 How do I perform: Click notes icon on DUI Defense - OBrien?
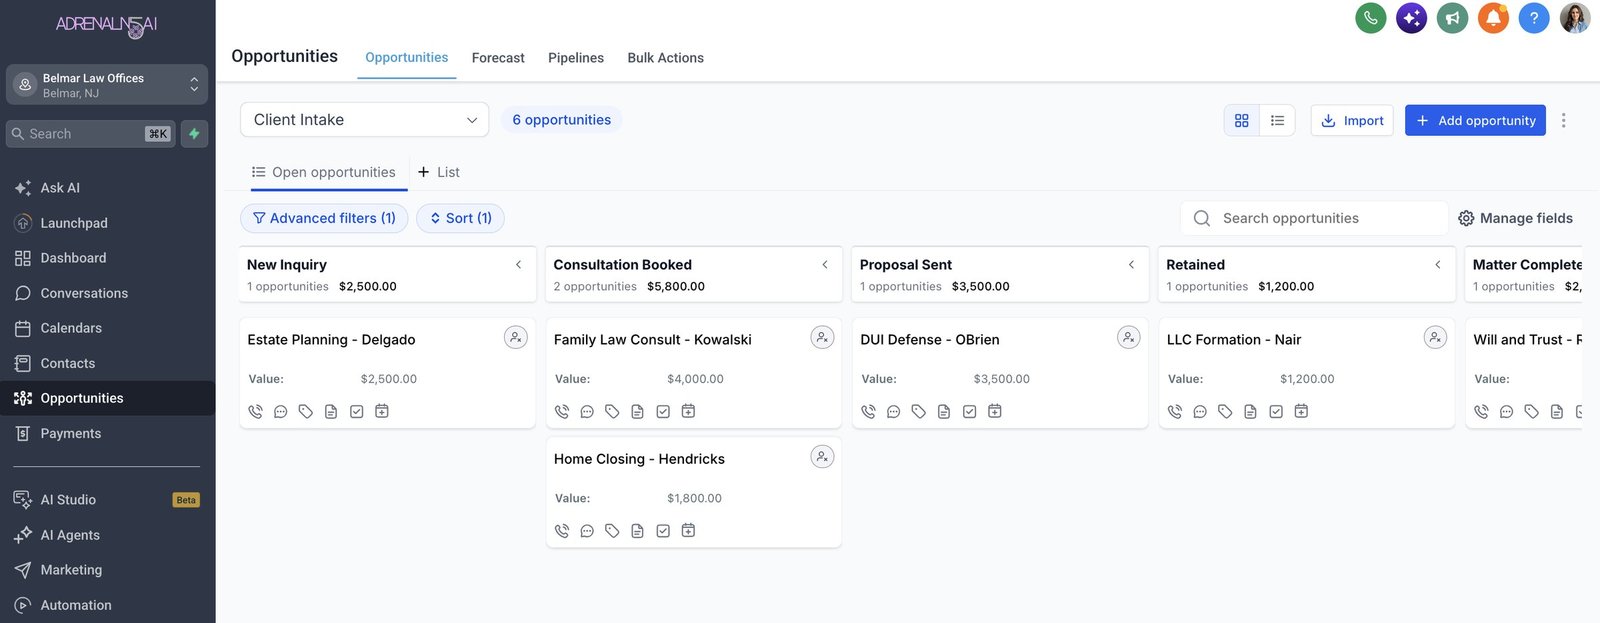point(944,411)
